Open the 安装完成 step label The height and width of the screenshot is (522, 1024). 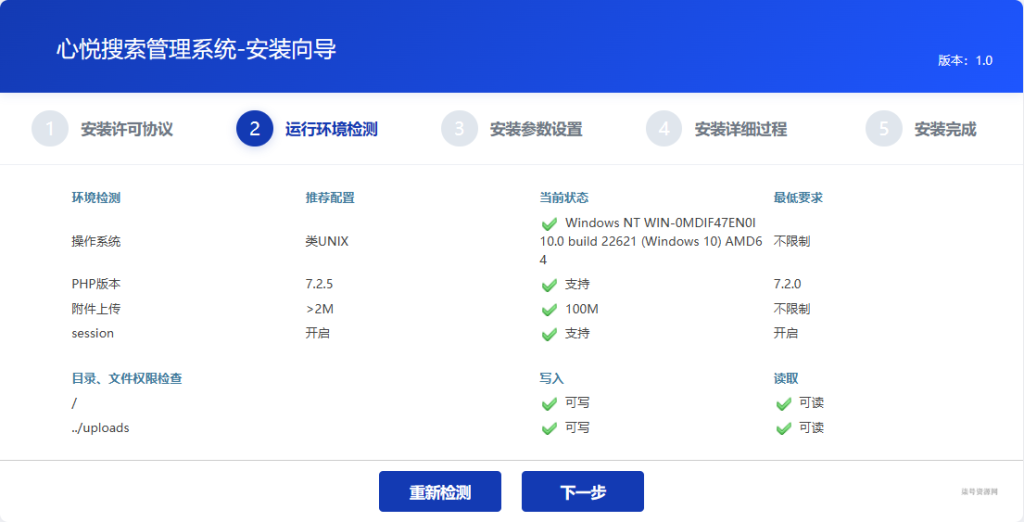[945, 129]
